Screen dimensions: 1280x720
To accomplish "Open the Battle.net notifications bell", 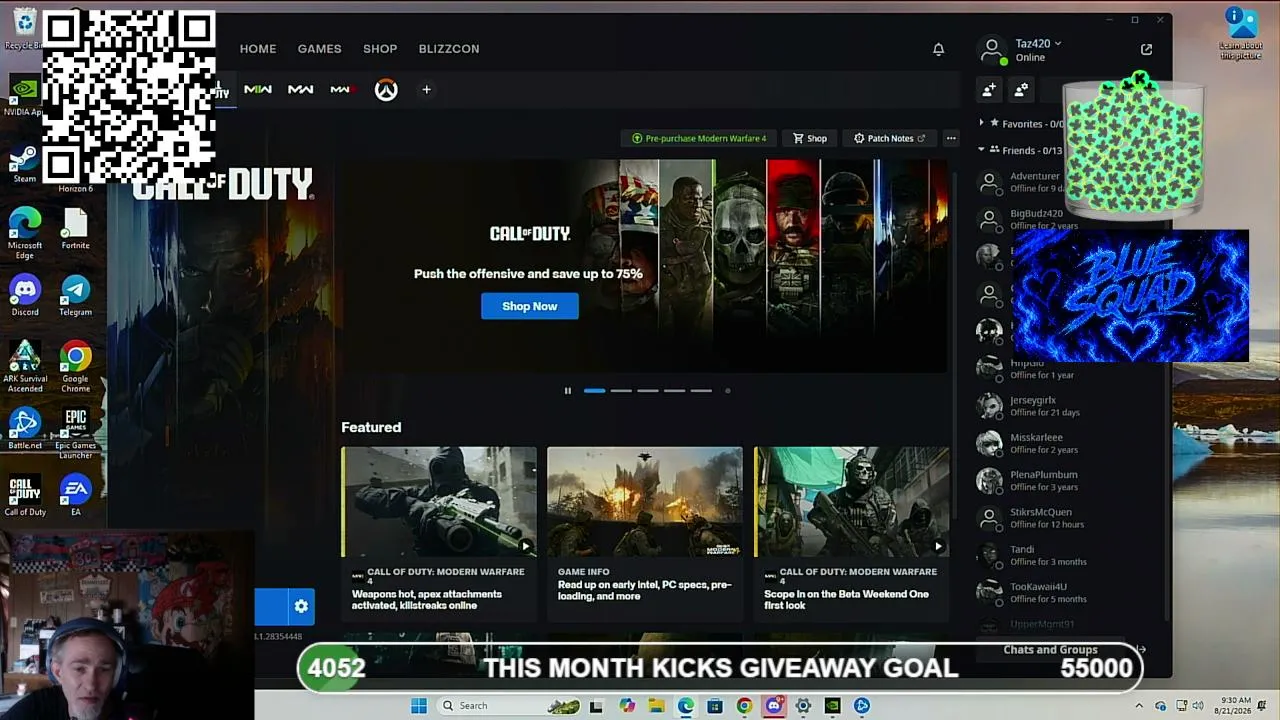I will [x=938, y=49].
